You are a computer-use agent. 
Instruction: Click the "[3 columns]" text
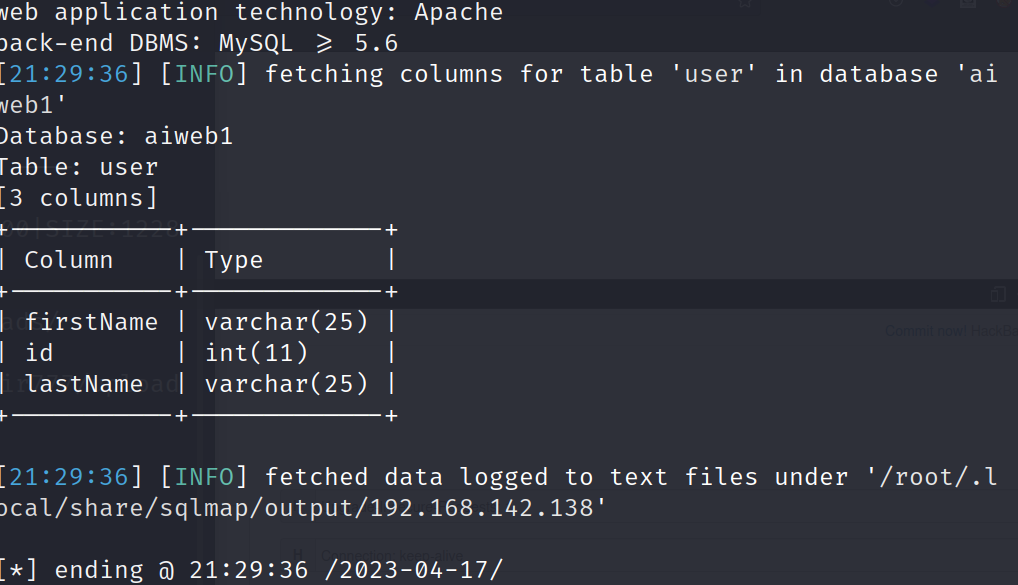(x=79, y=198)
